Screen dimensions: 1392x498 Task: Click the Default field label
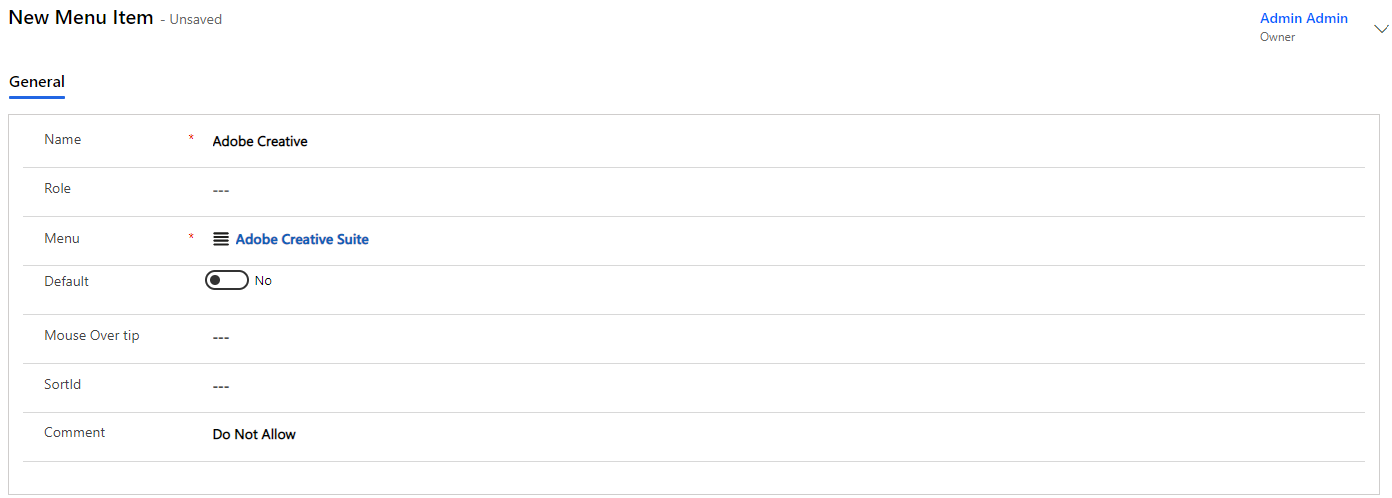[x=67, y=281]
